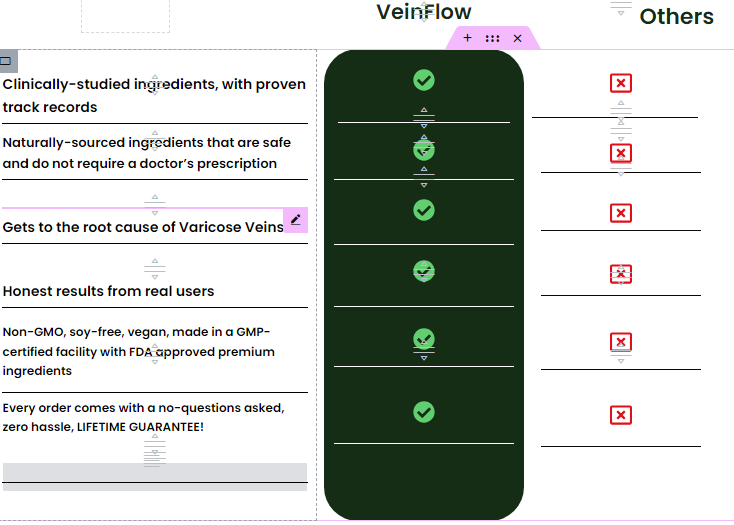Click the gray spacer block below the guarantee text

pos(154,473)
